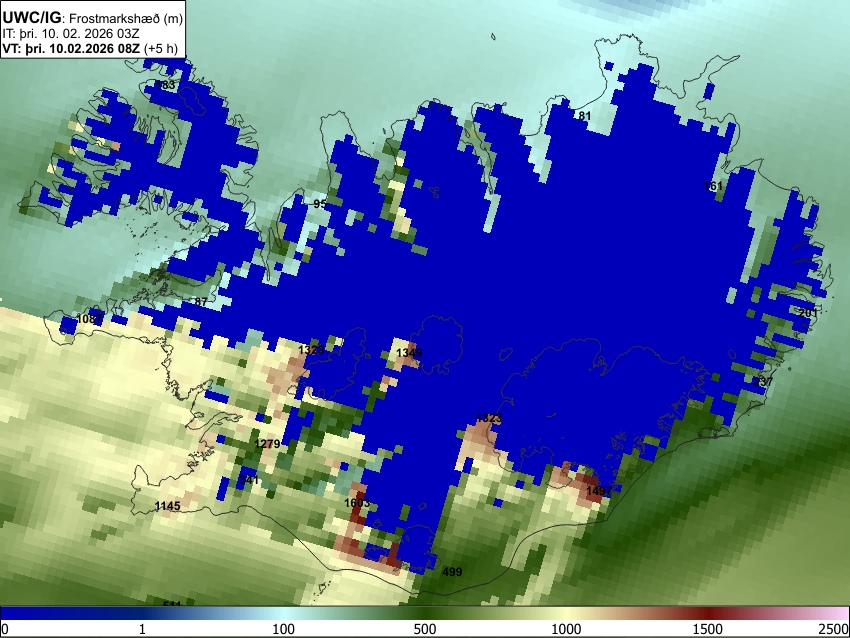Click the map value '1349'
The width and height of the screenshot is (850, 638).
click(409, 353)
